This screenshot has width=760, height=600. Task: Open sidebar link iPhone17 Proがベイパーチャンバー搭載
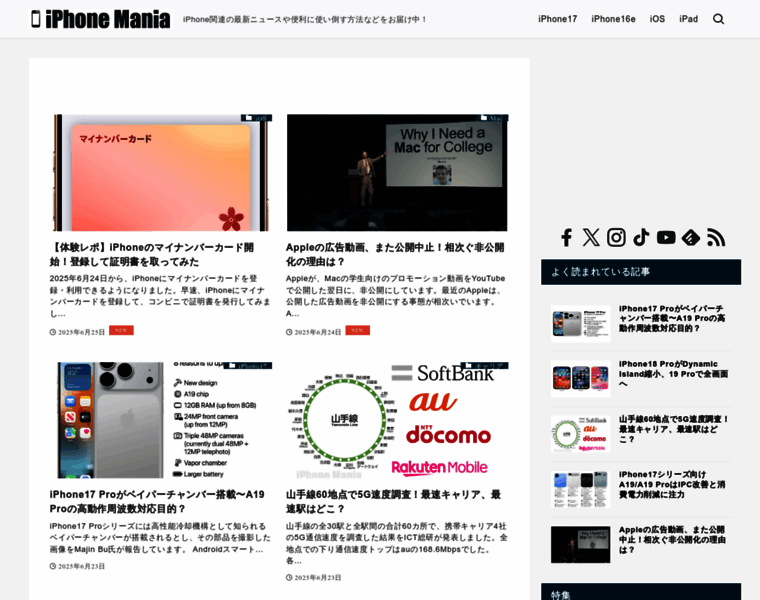(672, 318)
